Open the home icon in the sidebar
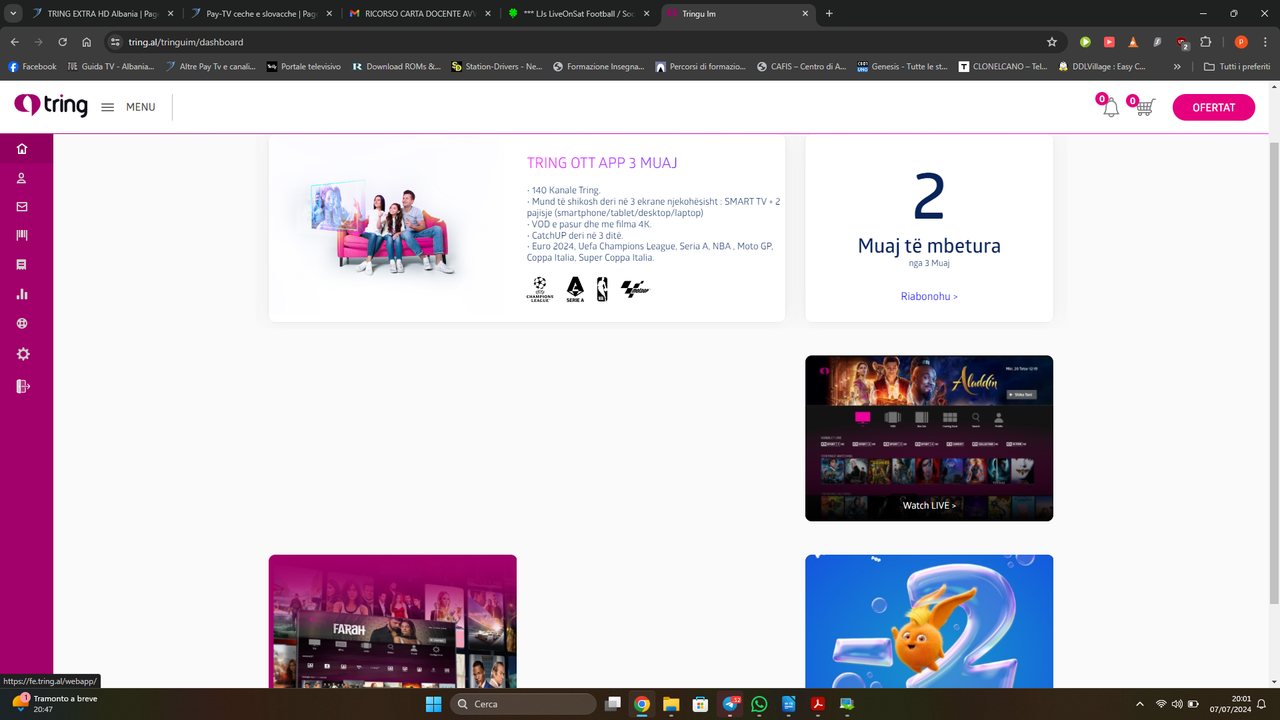Screen dimensions: 1280x720 click(x=22, y=149)
